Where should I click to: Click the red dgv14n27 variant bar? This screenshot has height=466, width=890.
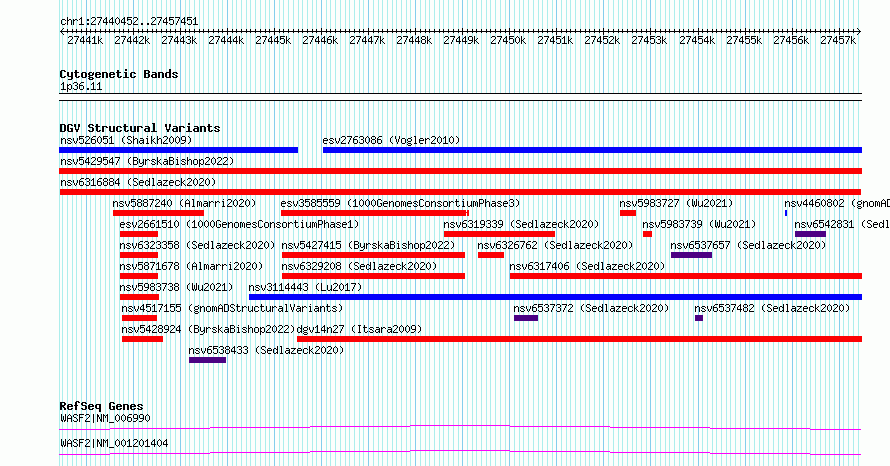(580, 339)
